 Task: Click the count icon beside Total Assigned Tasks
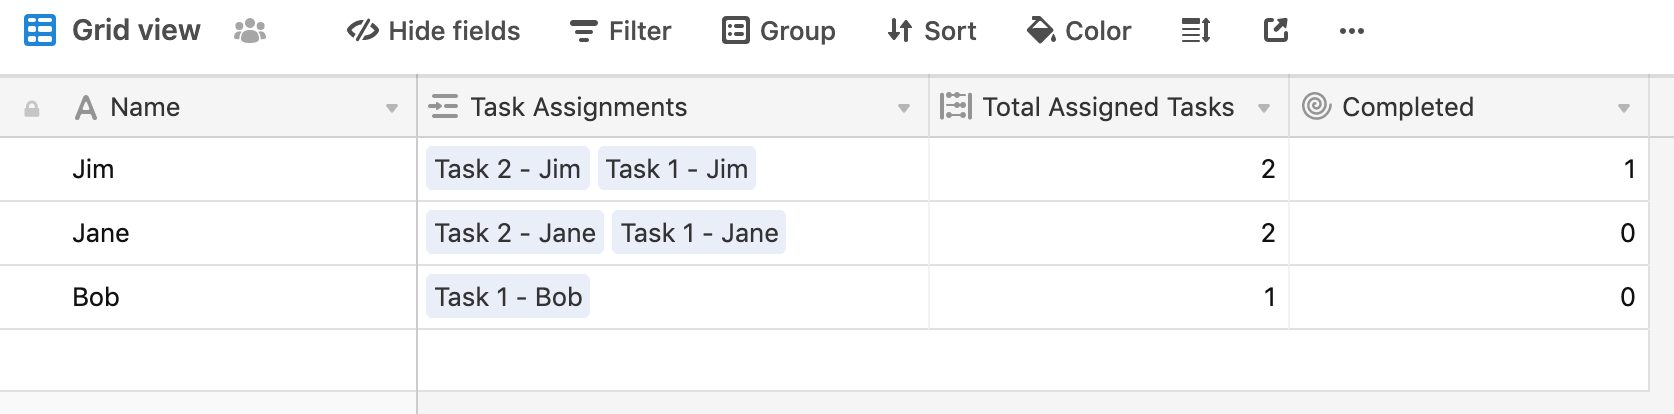(x=955, y=107)
